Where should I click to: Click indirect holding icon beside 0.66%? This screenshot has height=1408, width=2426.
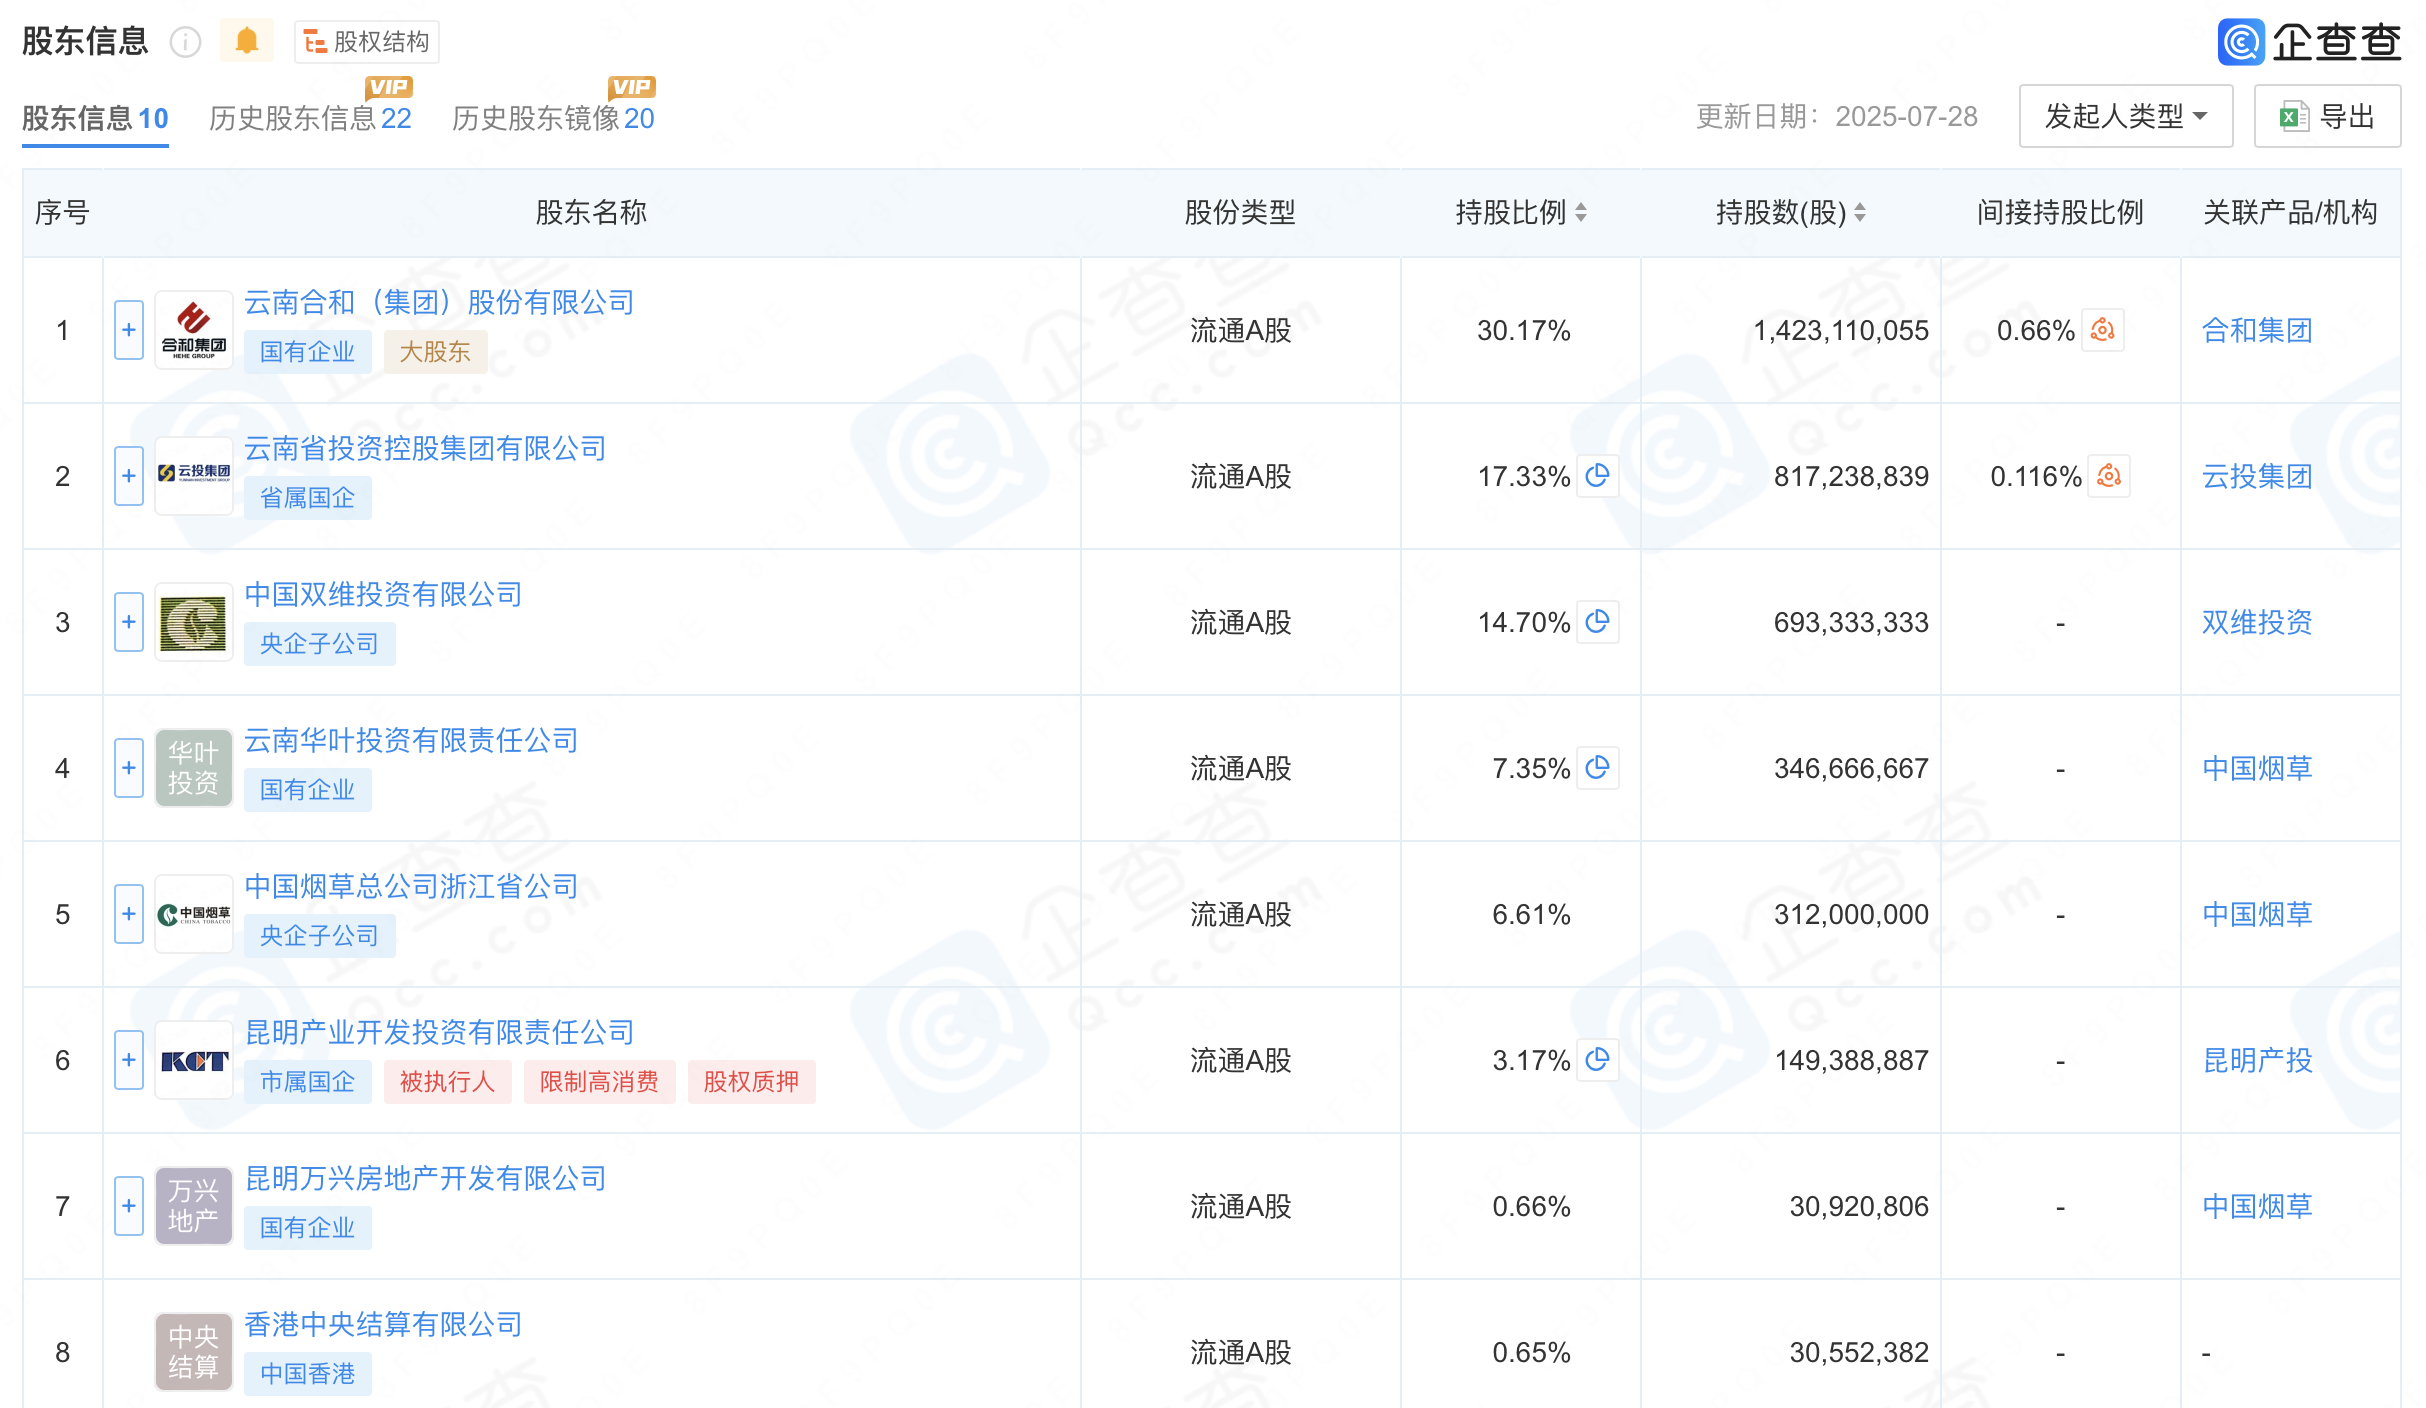[2102, 330]
